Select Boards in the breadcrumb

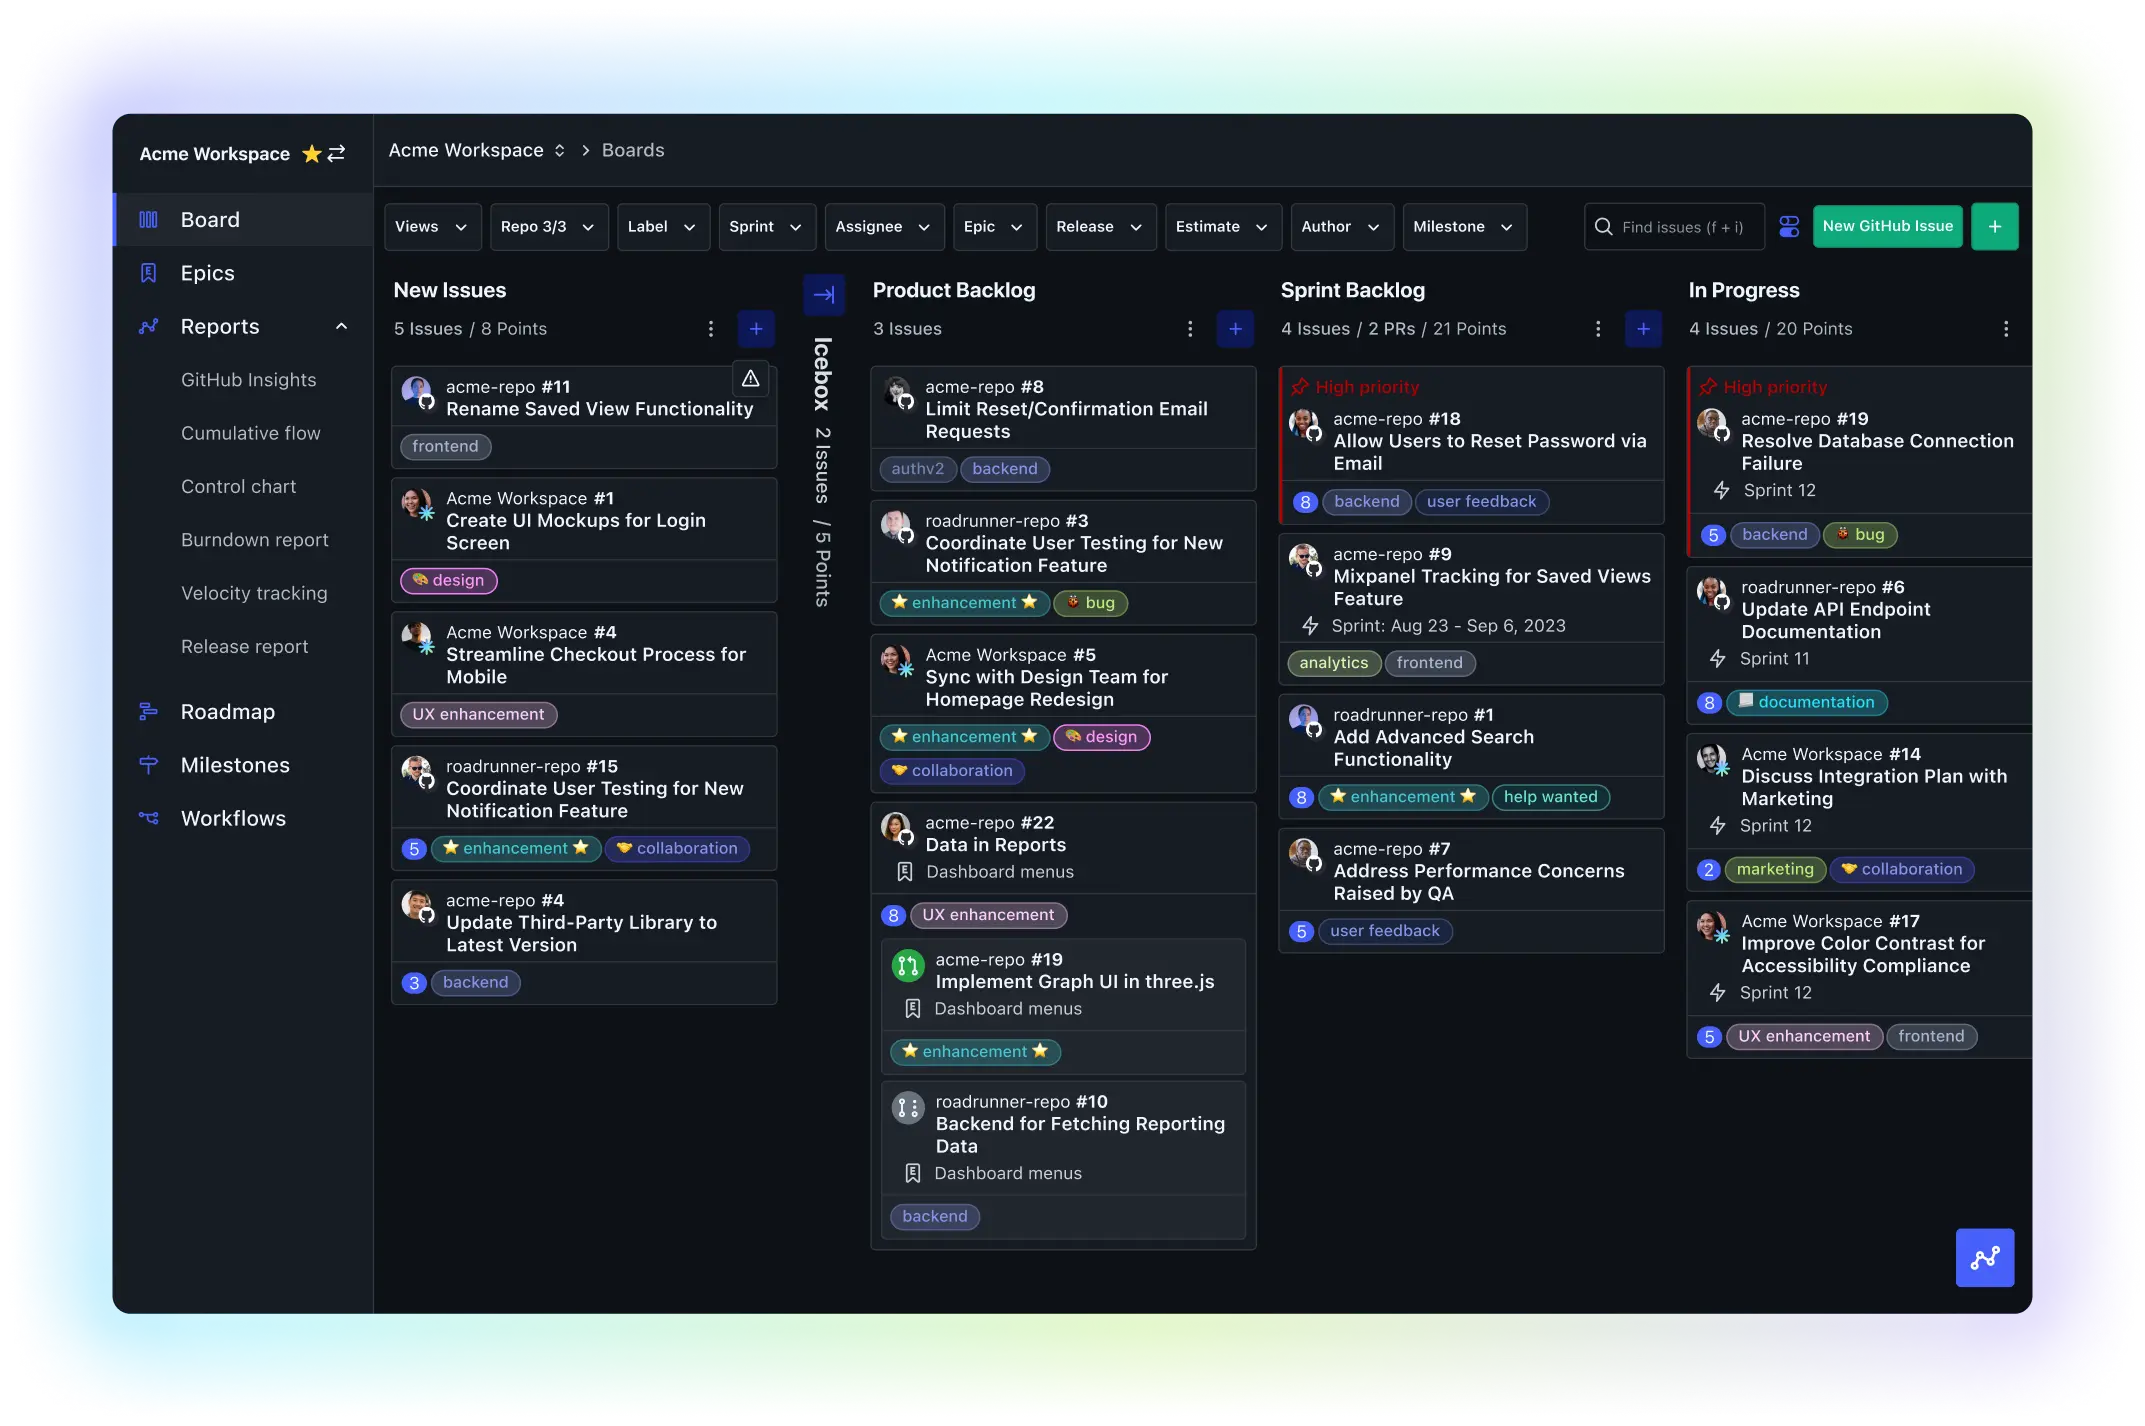tap(632, 150)
